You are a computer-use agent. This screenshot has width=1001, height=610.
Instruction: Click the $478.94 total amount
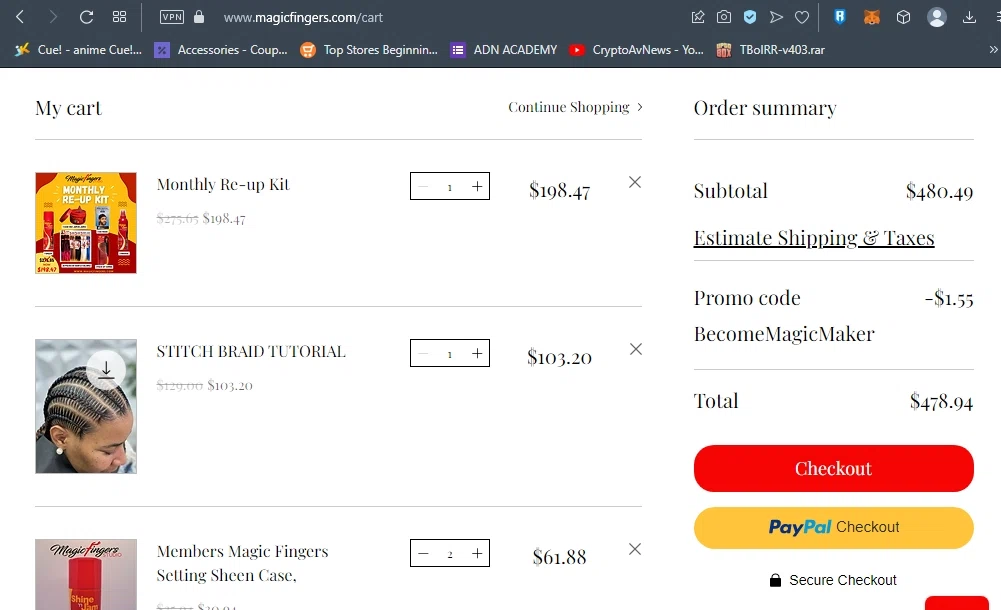(x=941, y=401)
